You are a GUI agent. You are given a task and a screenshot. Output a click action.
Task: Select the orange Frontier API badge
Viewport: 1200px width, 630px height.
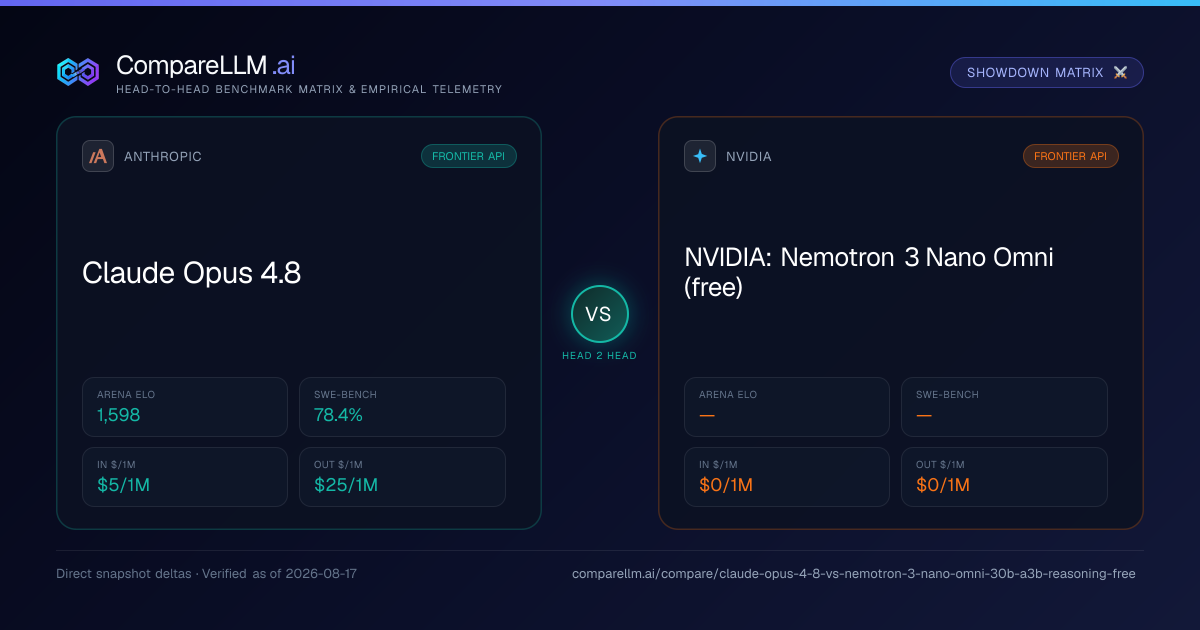pos(1071,156)
